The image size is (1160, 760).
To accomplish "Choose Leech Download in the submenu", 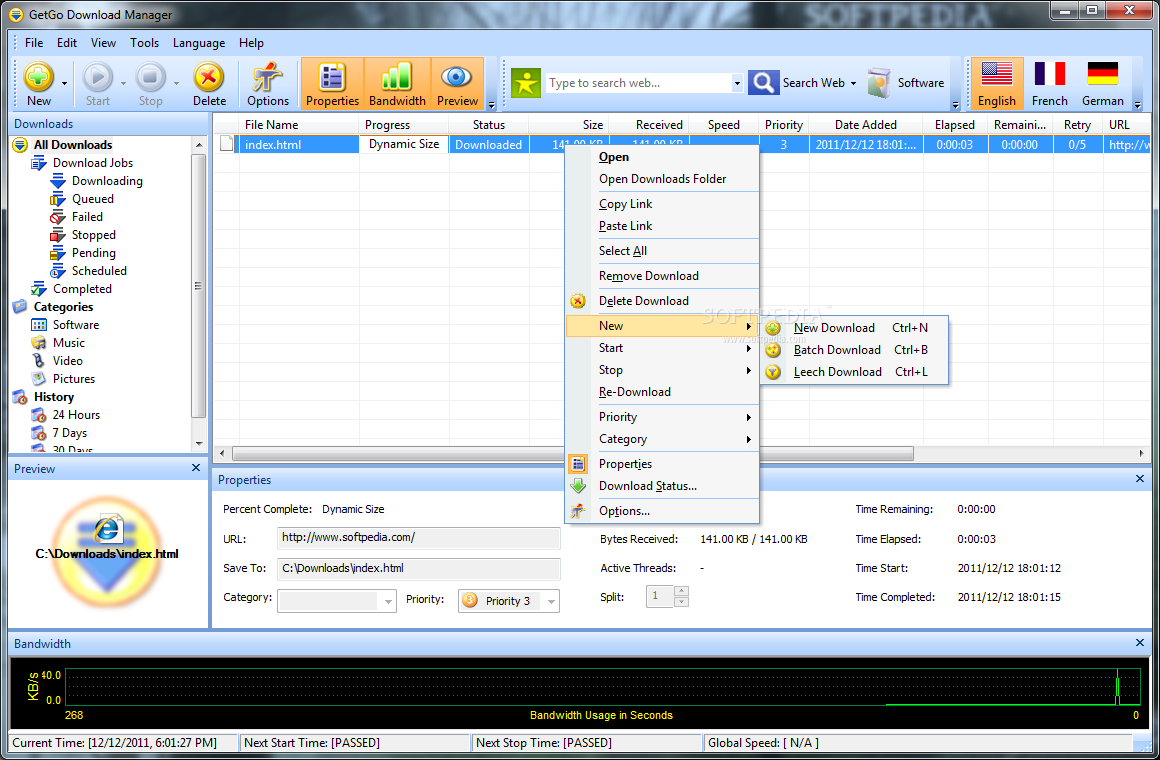I will click(854, 372).
